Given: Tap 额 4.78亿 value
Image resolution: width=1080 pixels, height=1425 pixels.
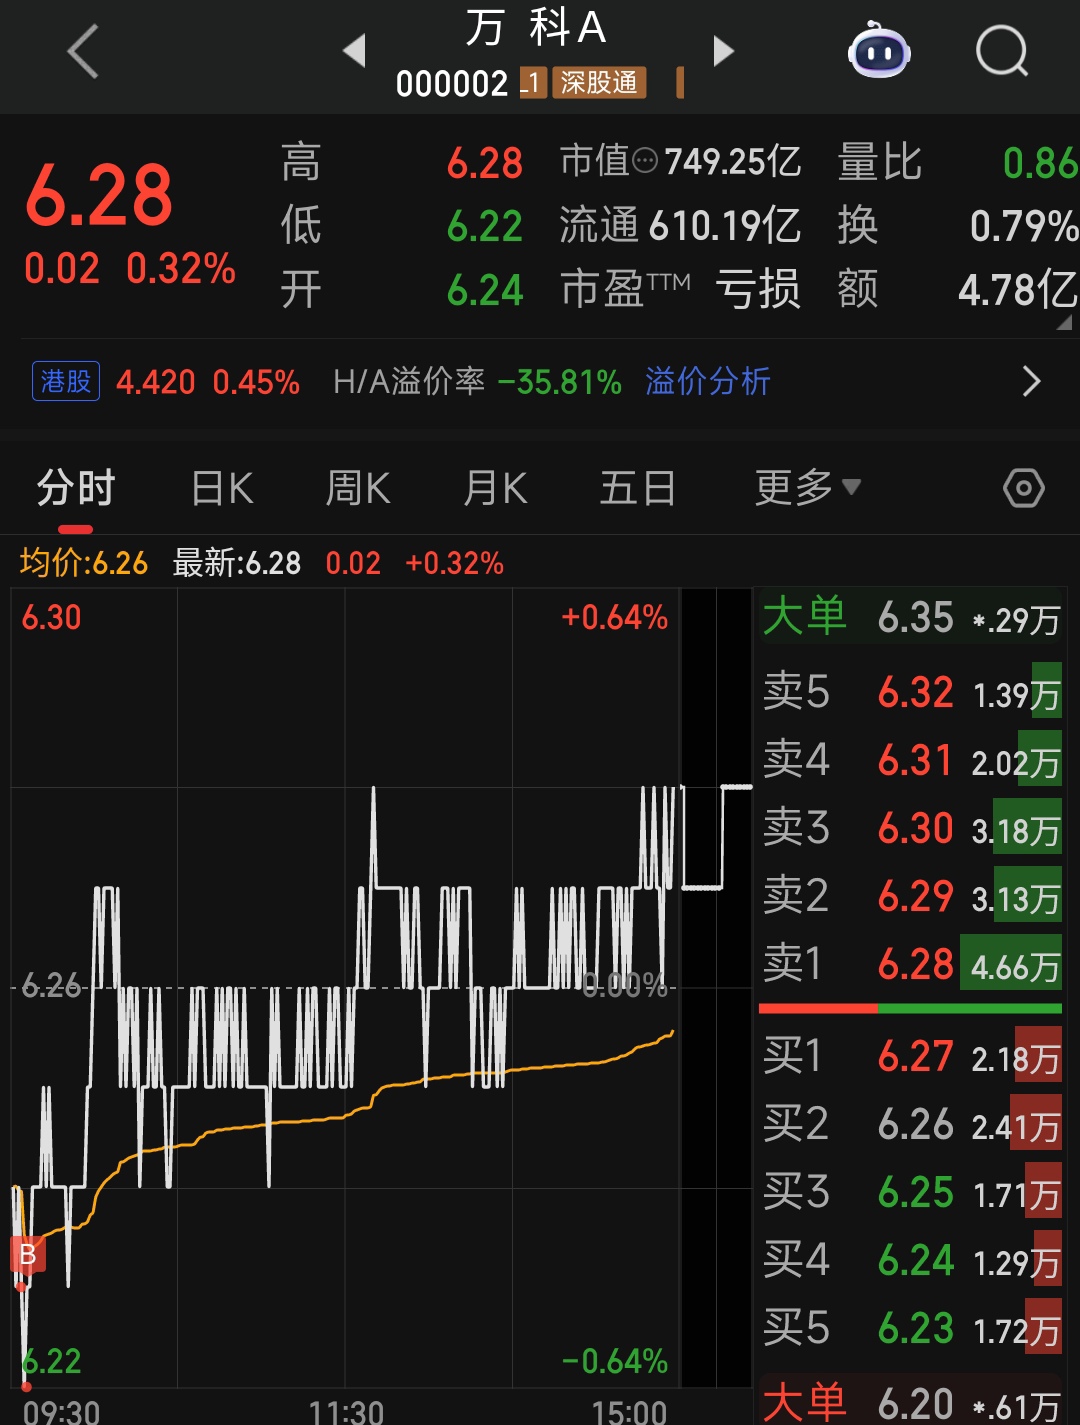Looking at the screenshot, I should pyautogui.click(x=1018, y=291).
